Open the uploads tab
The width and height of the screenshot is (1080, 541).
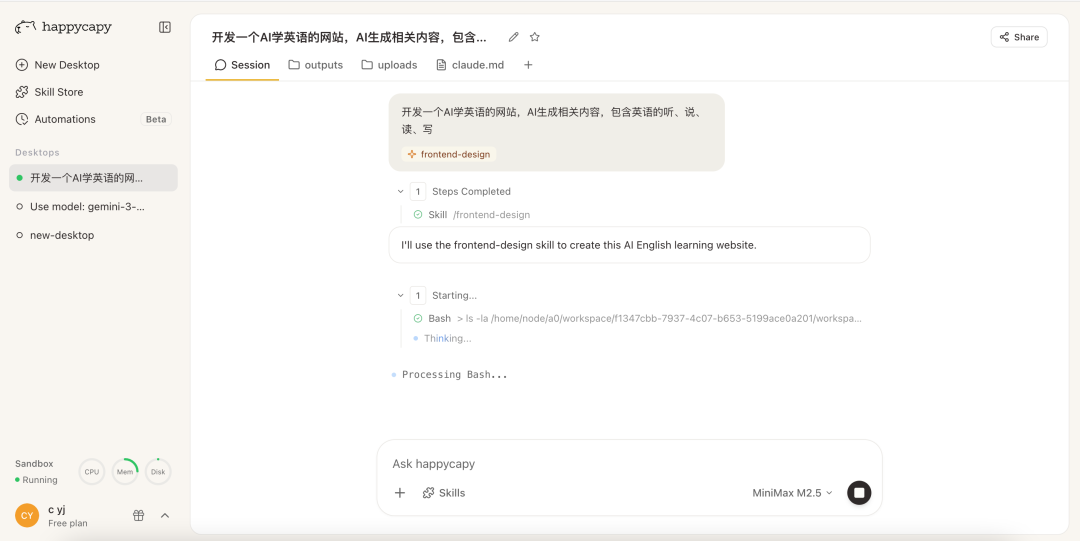(x=389, y=65)
